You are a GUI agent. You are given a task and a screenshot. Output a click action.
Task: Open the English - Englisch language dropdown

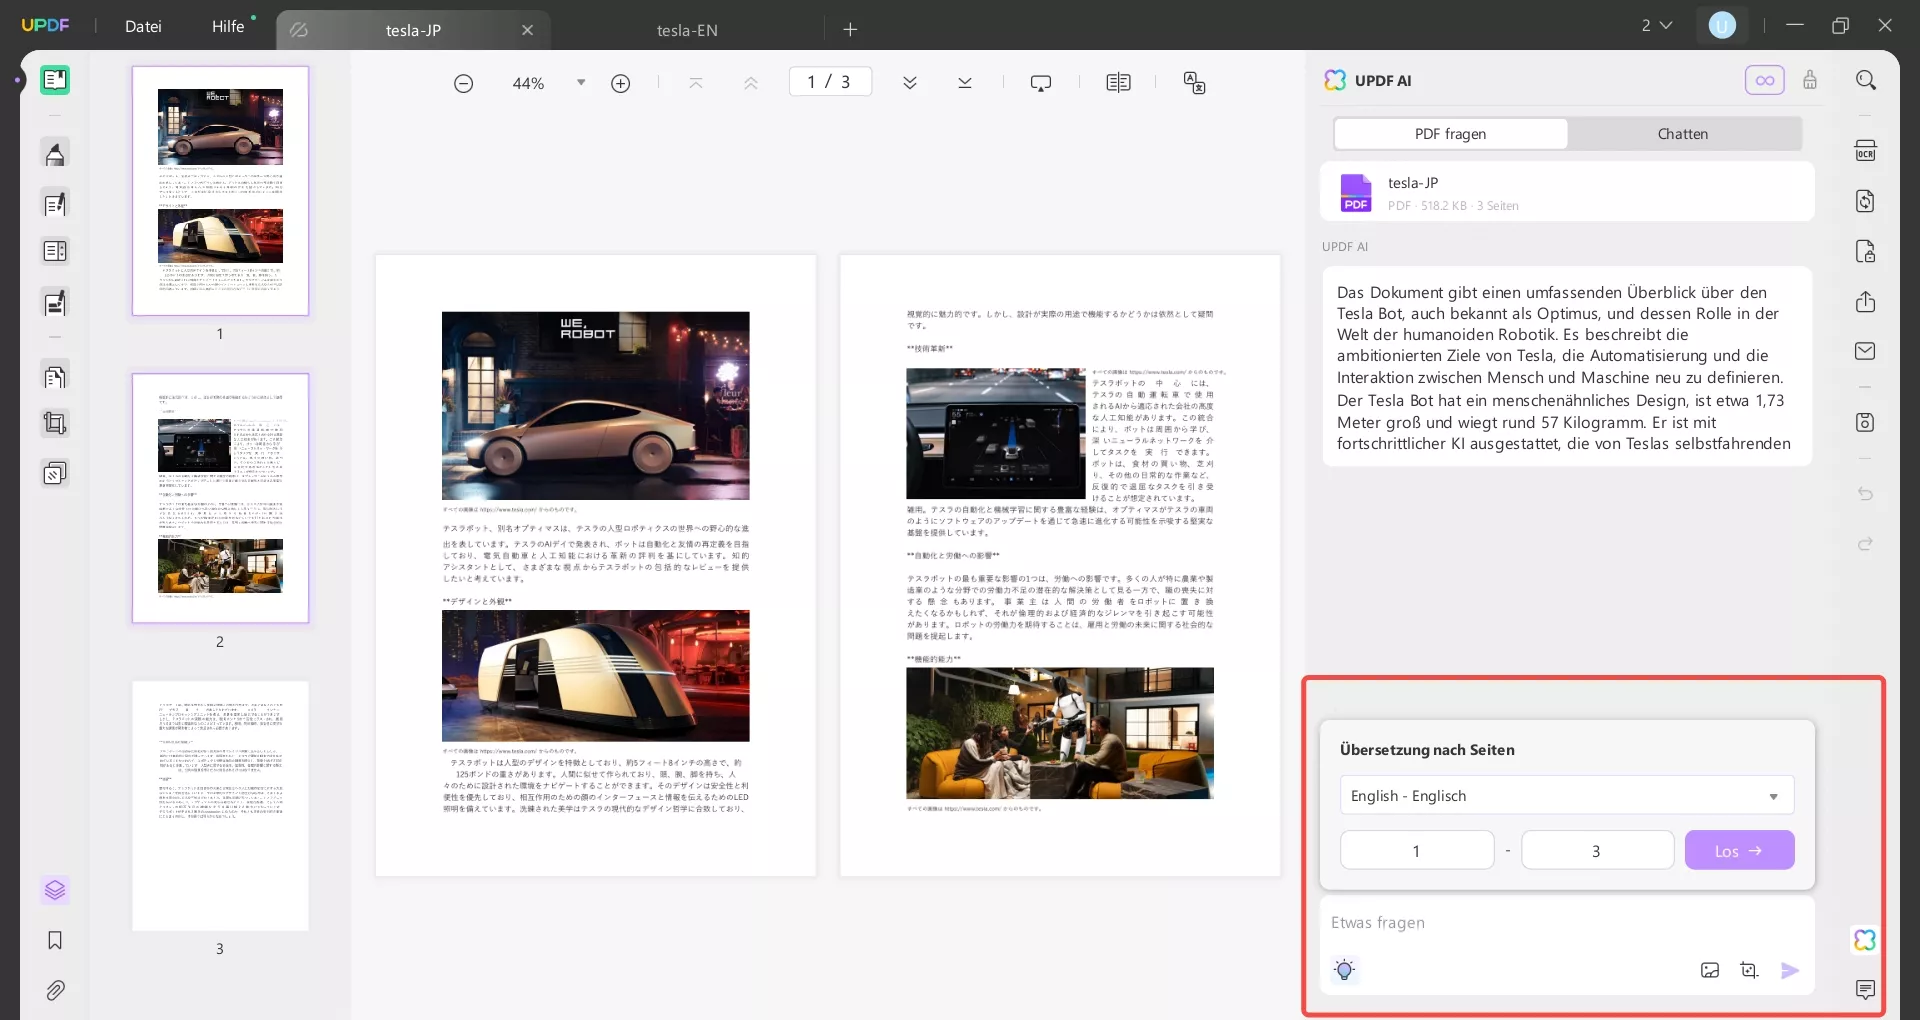pos(1566,795)
